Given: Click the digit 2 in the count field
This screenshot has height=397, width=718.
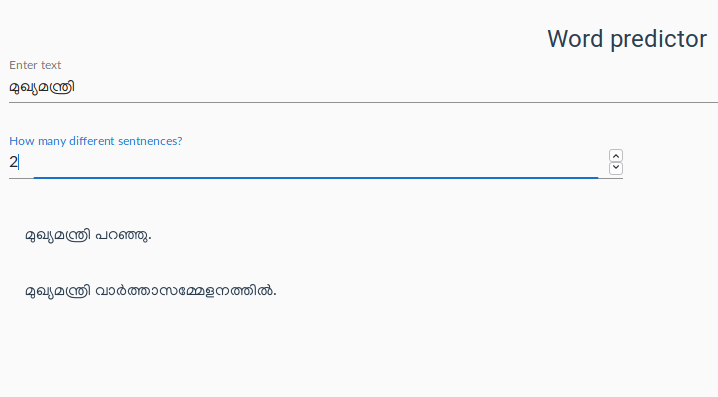Looking at the screenshot, I should point(13,162).
